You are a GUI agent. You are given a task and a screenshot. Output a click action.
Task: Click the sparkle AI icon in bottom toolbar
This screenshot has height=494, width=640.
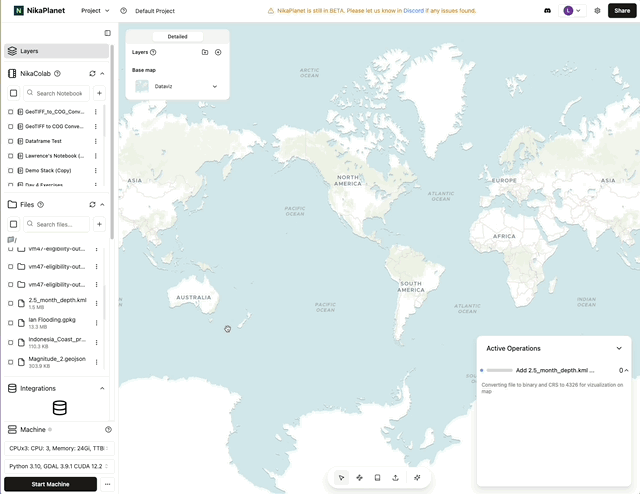pyautogui.click(x=417, y=477)
